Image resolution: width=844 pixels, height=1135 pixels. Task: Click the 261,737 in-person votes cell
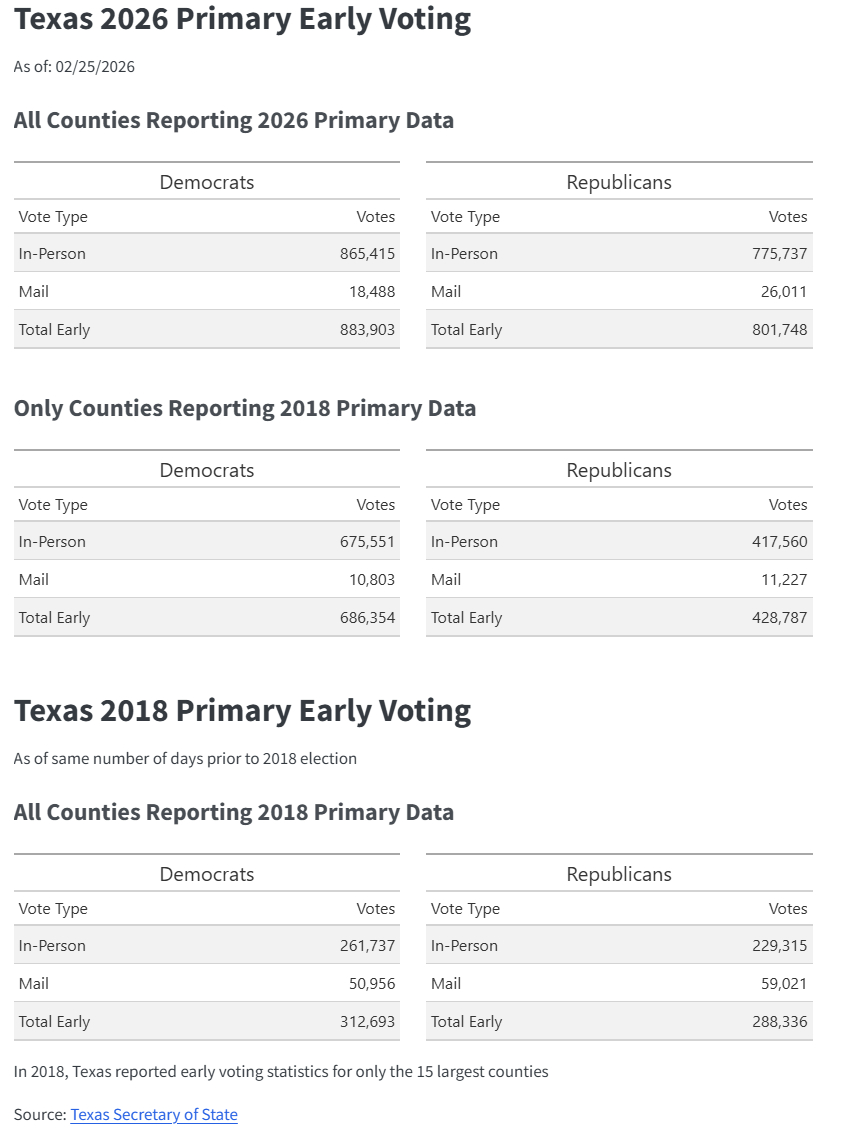point(367,946)
